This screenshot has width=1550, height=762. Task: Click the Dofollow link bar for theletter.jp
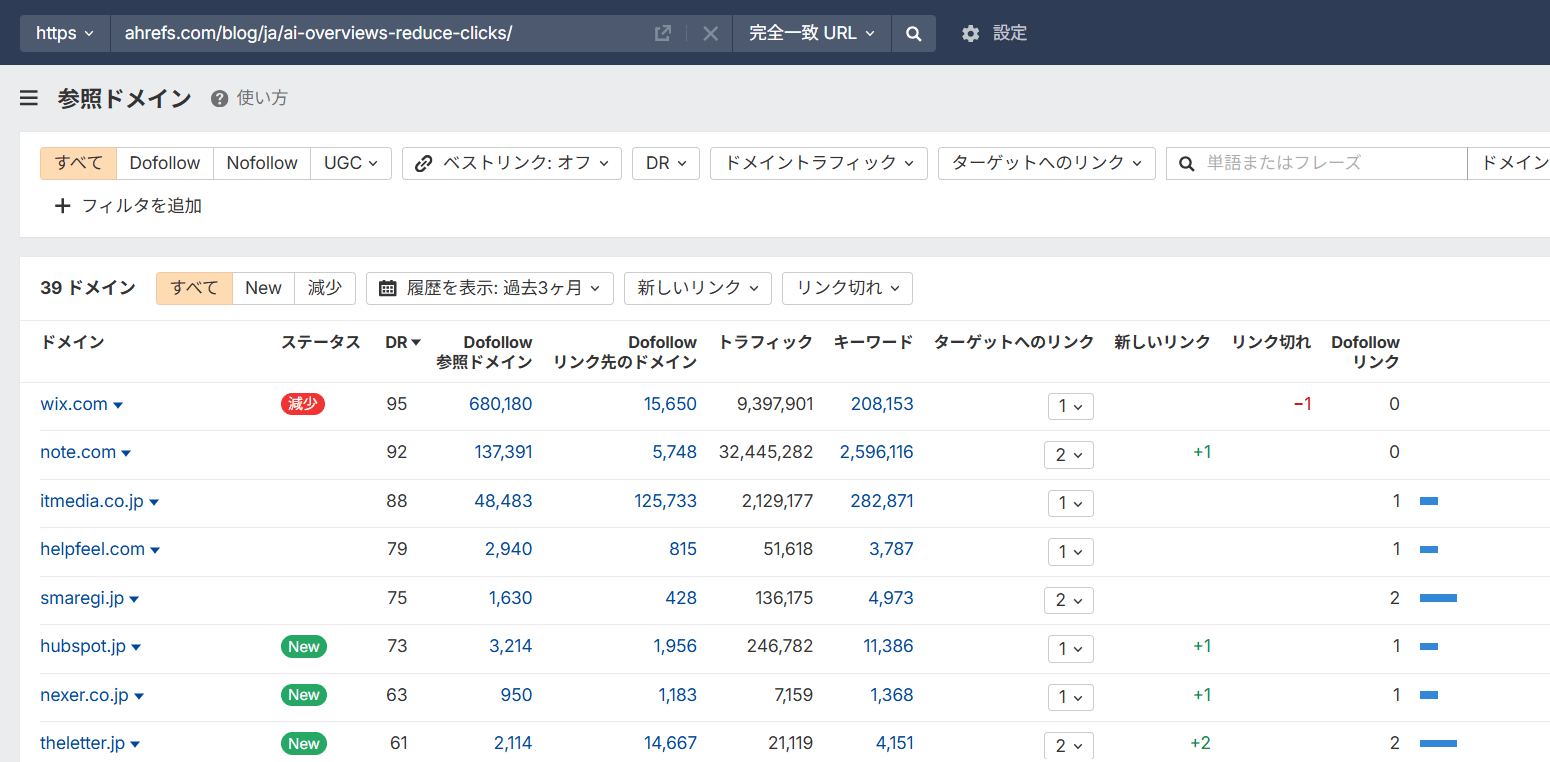click(x=1438, y=743)
